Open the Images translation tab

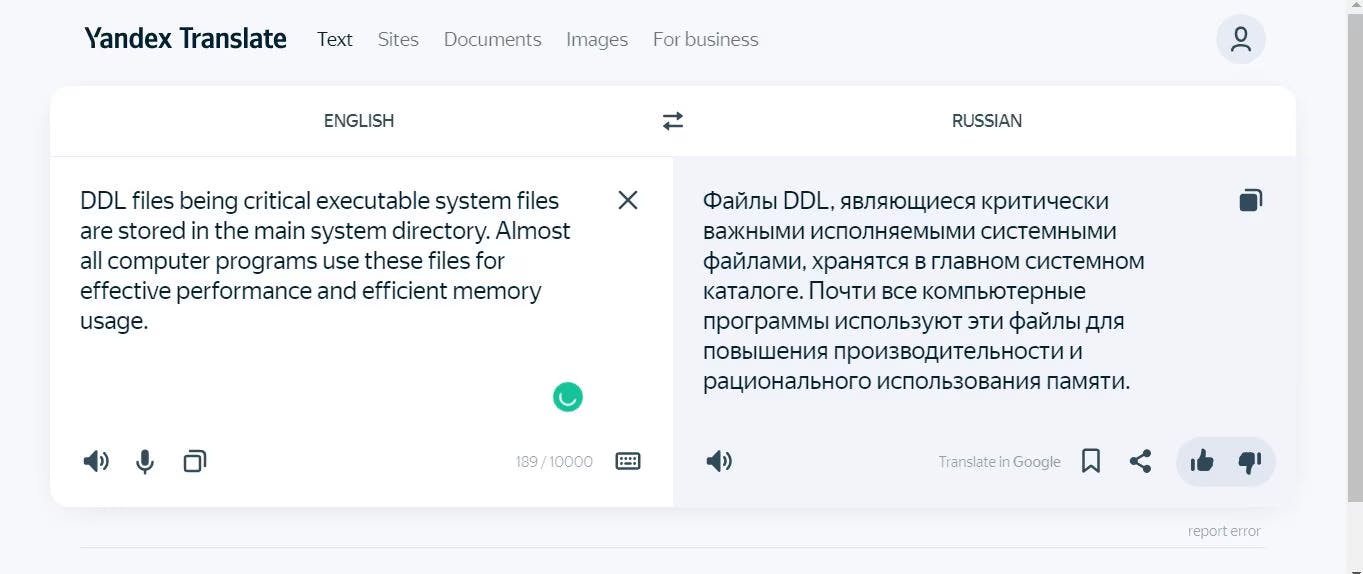coord(597,39)
